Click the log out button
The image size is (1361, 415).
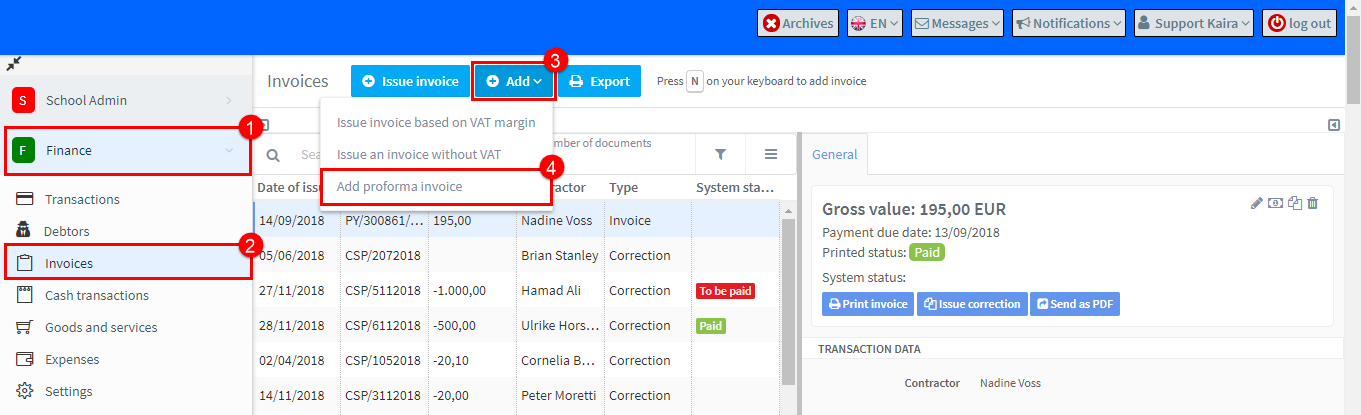pos(1300,23)
